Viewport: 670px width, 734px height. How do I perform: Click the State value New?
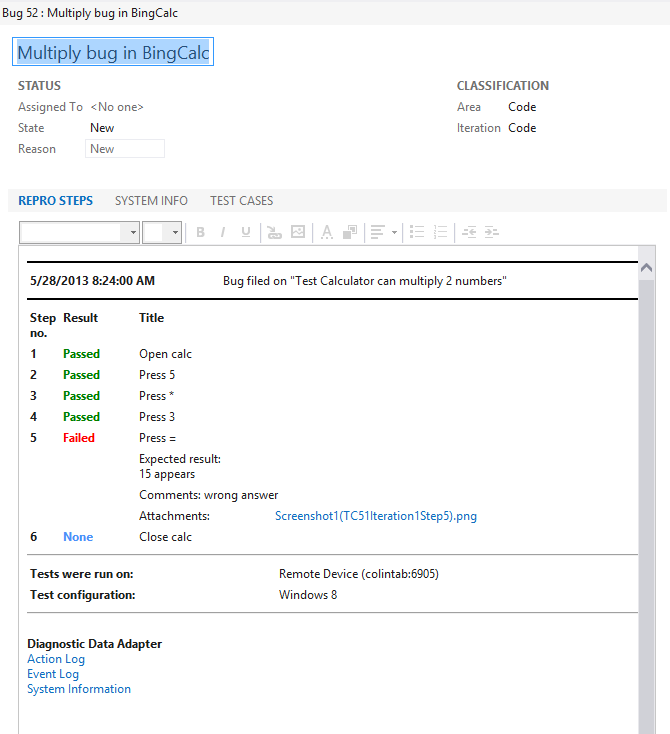(102, 128)
